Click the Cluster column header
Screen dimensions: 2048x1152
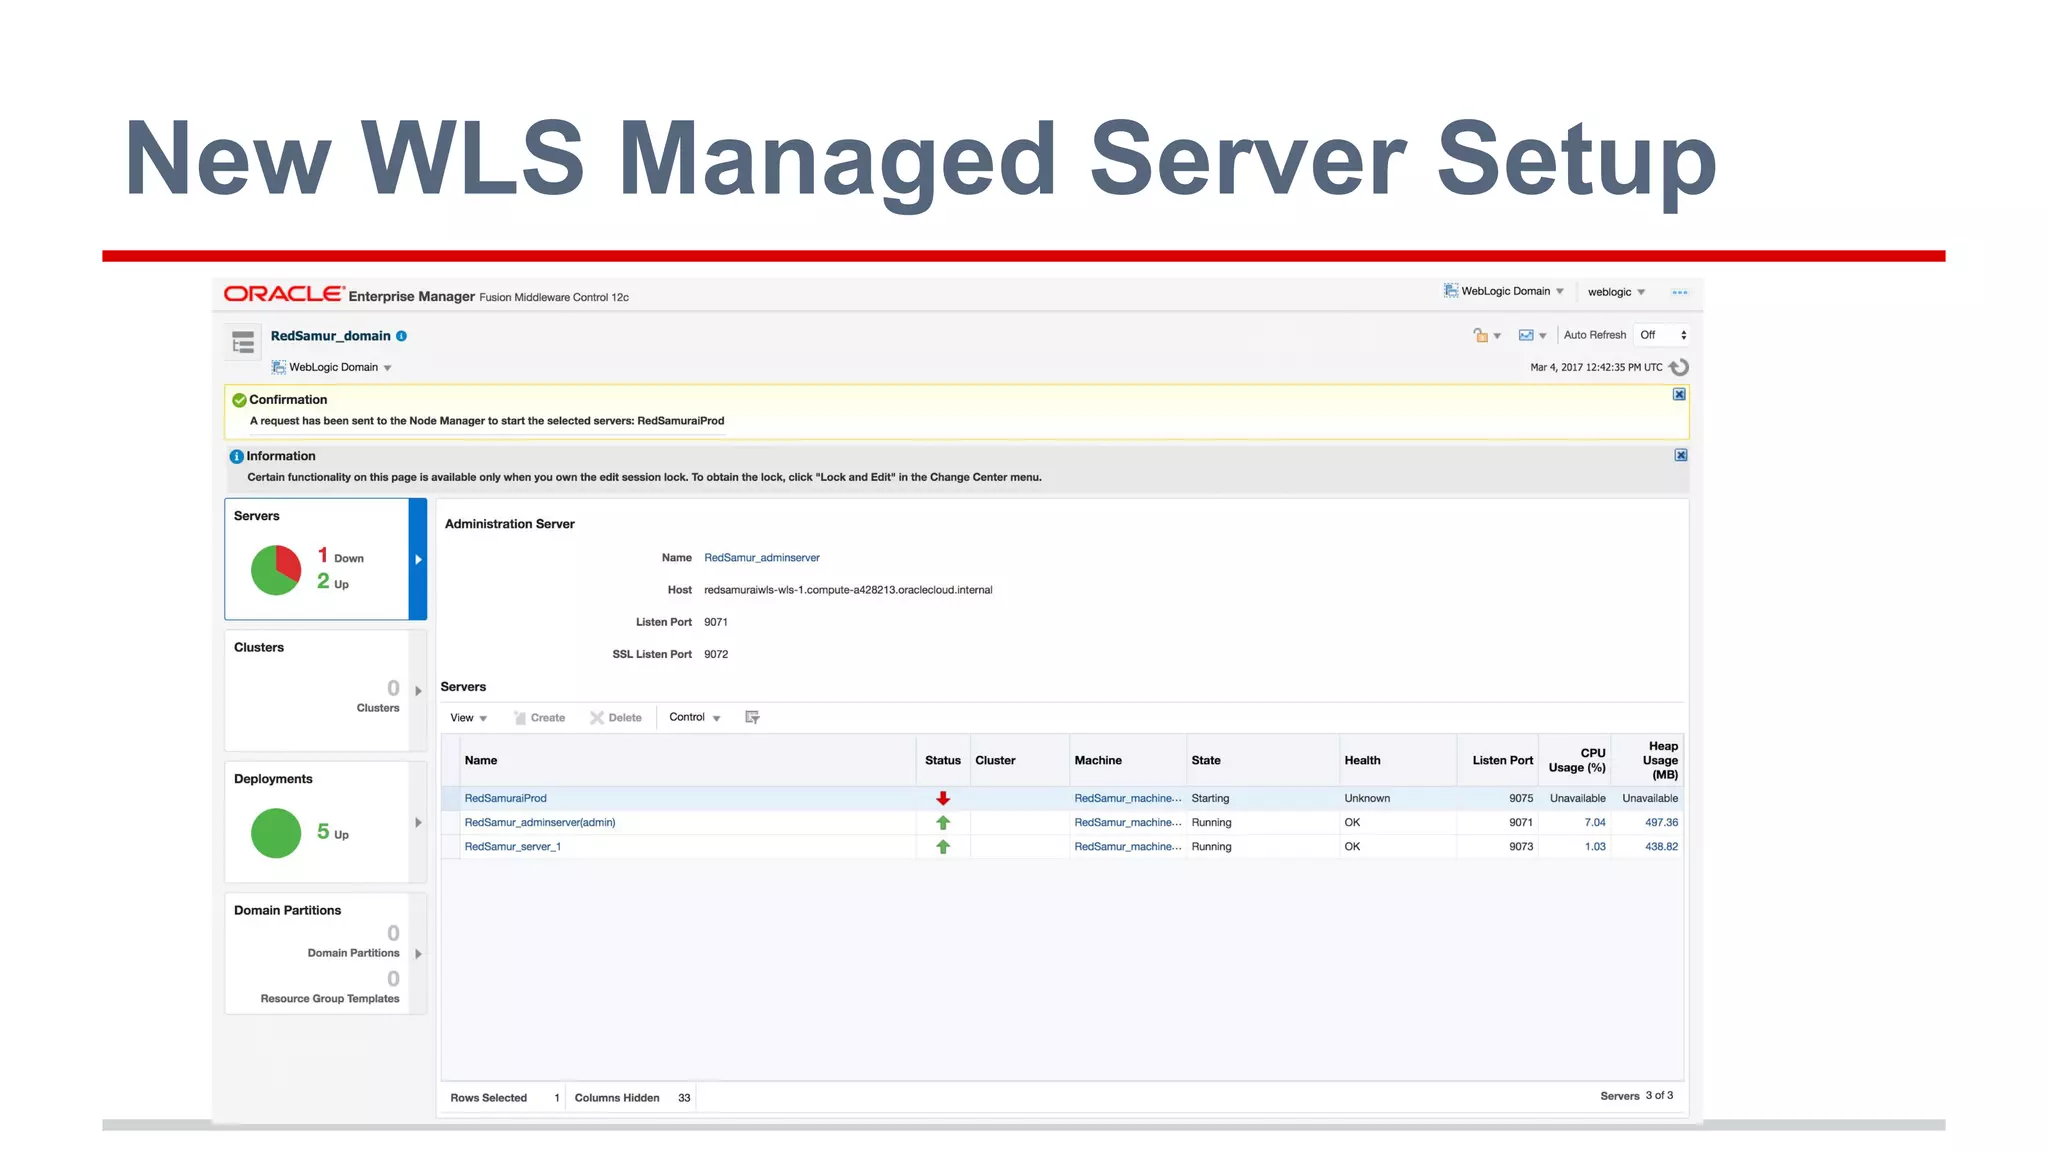[1018, 760]
